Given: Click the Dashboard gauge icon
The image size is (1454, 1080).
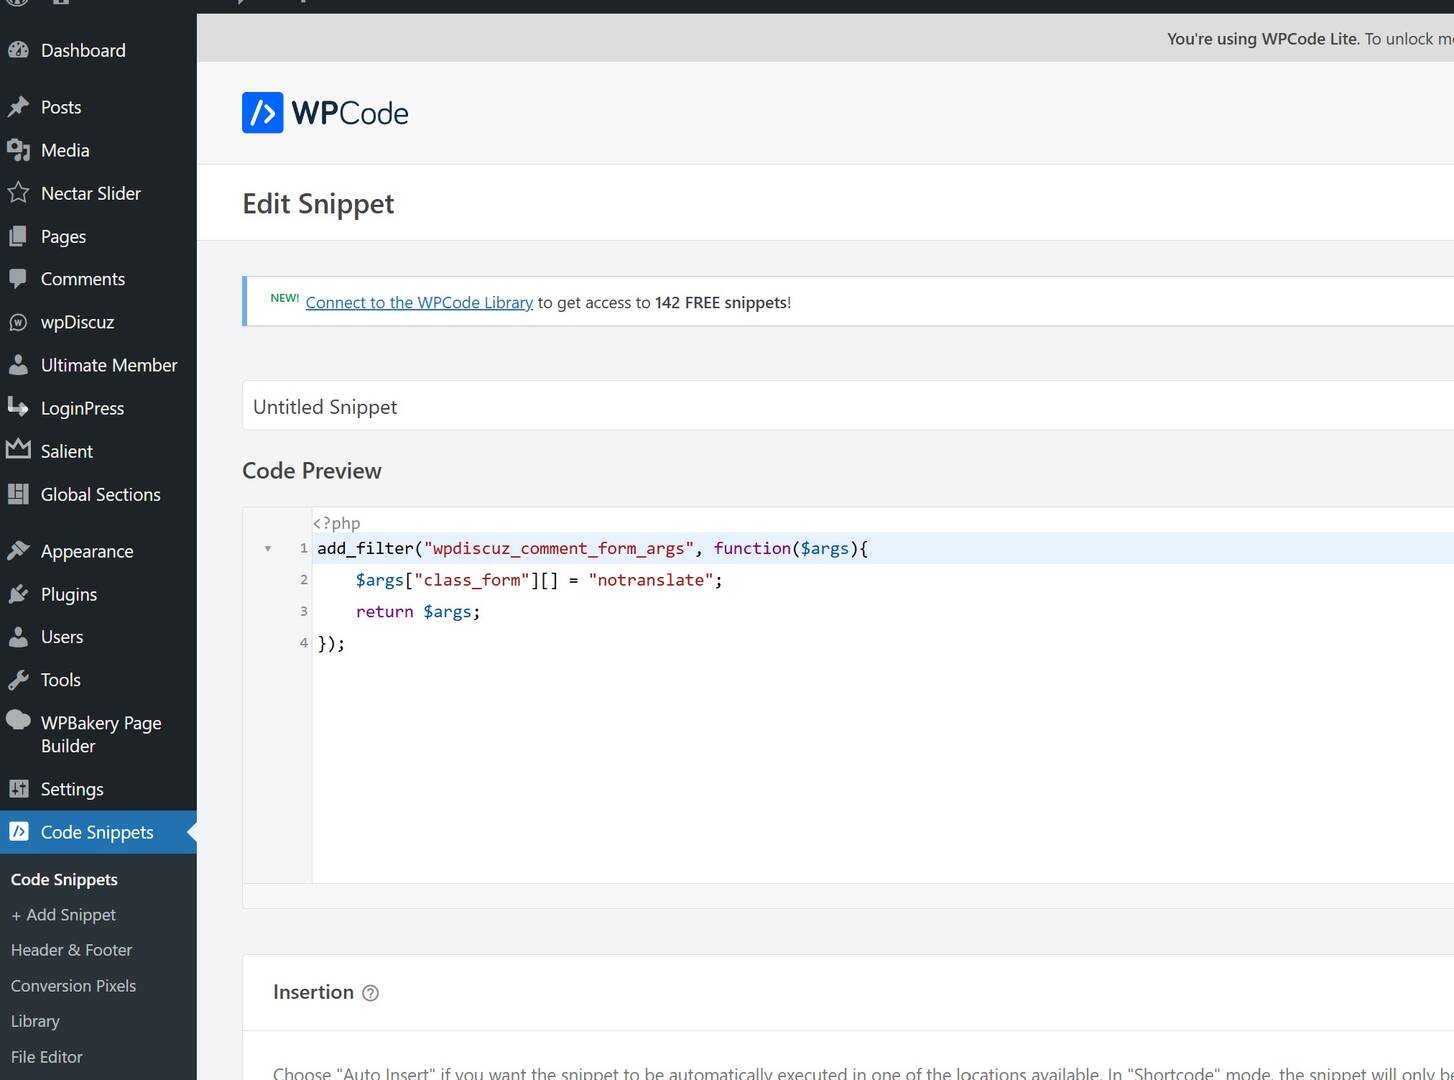Looking at the screenshot, I should click(18, 50).
